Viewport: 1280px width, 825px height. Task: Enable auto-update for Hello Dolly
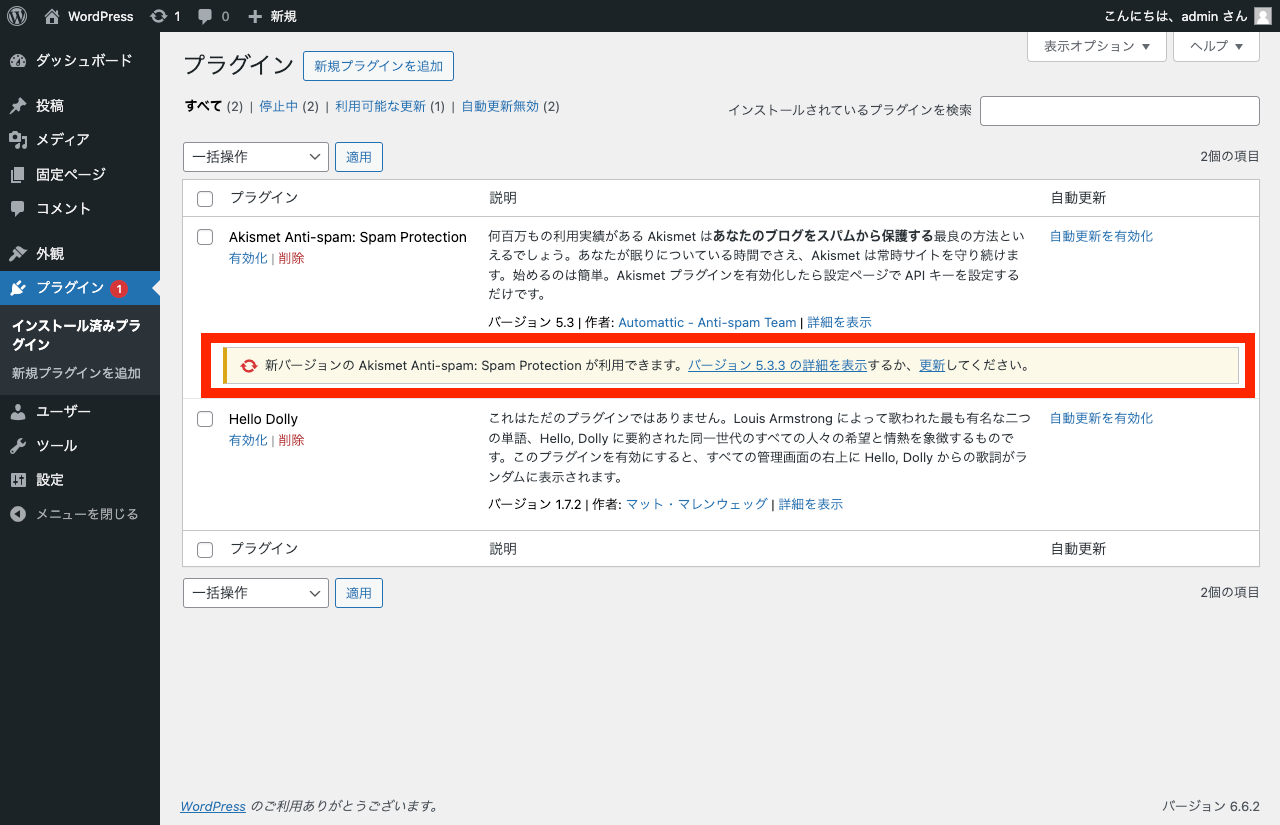point(1101,418)
